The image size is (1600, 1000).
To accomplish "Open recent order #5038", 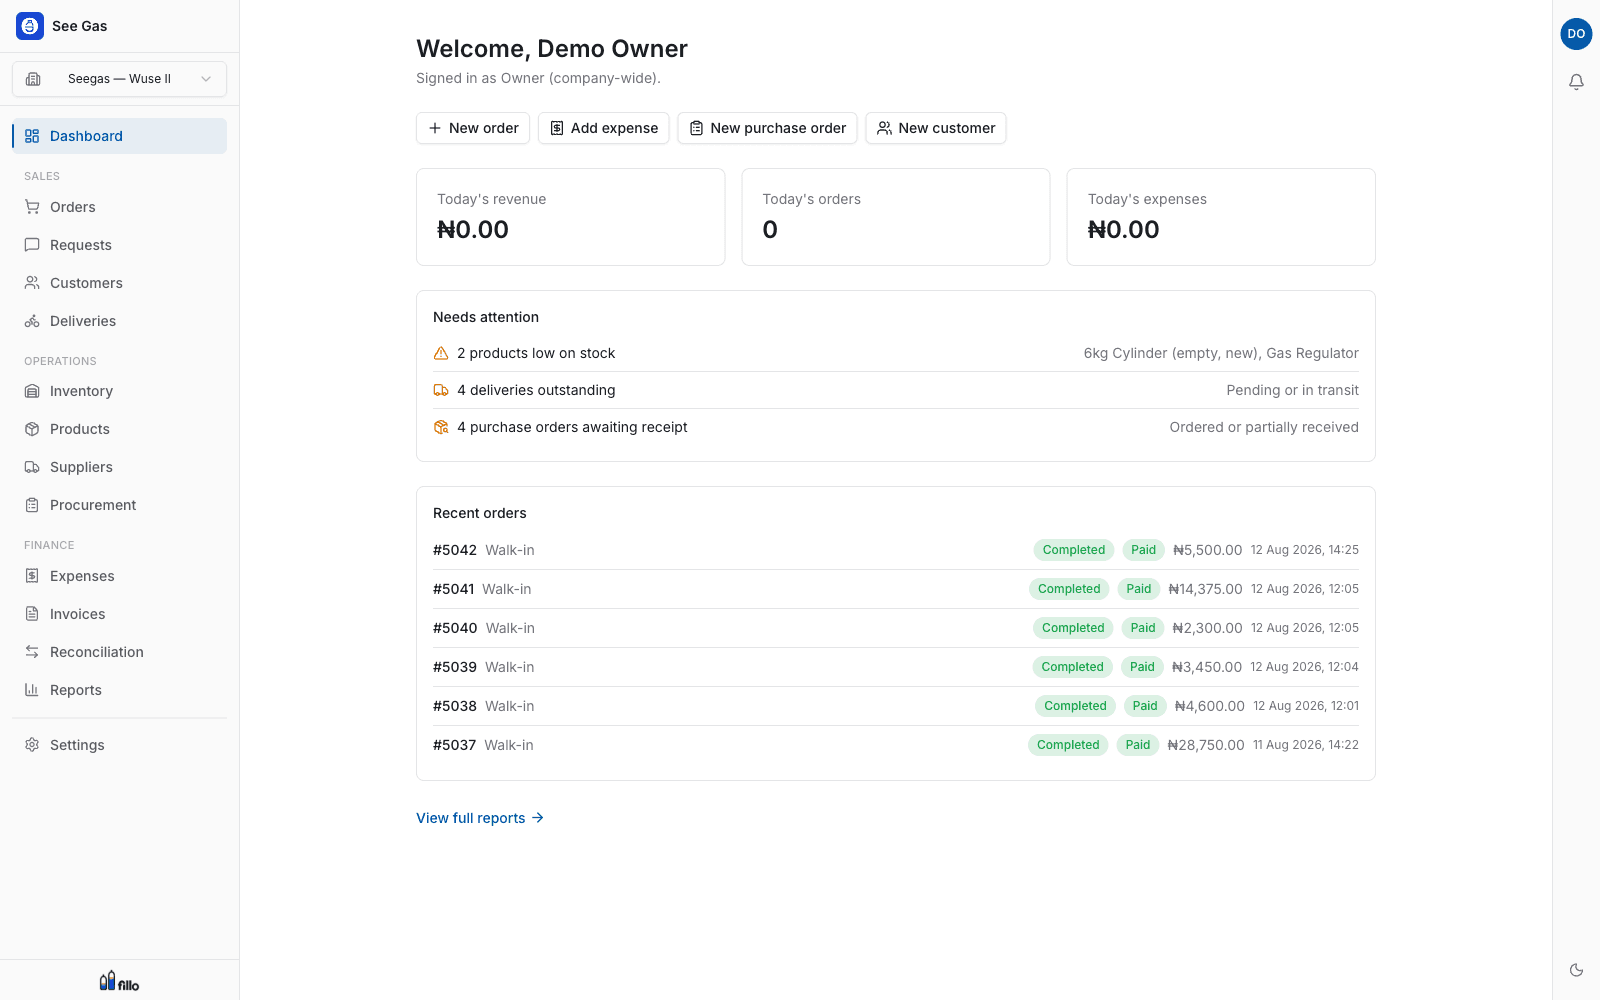I will (896, 706).
